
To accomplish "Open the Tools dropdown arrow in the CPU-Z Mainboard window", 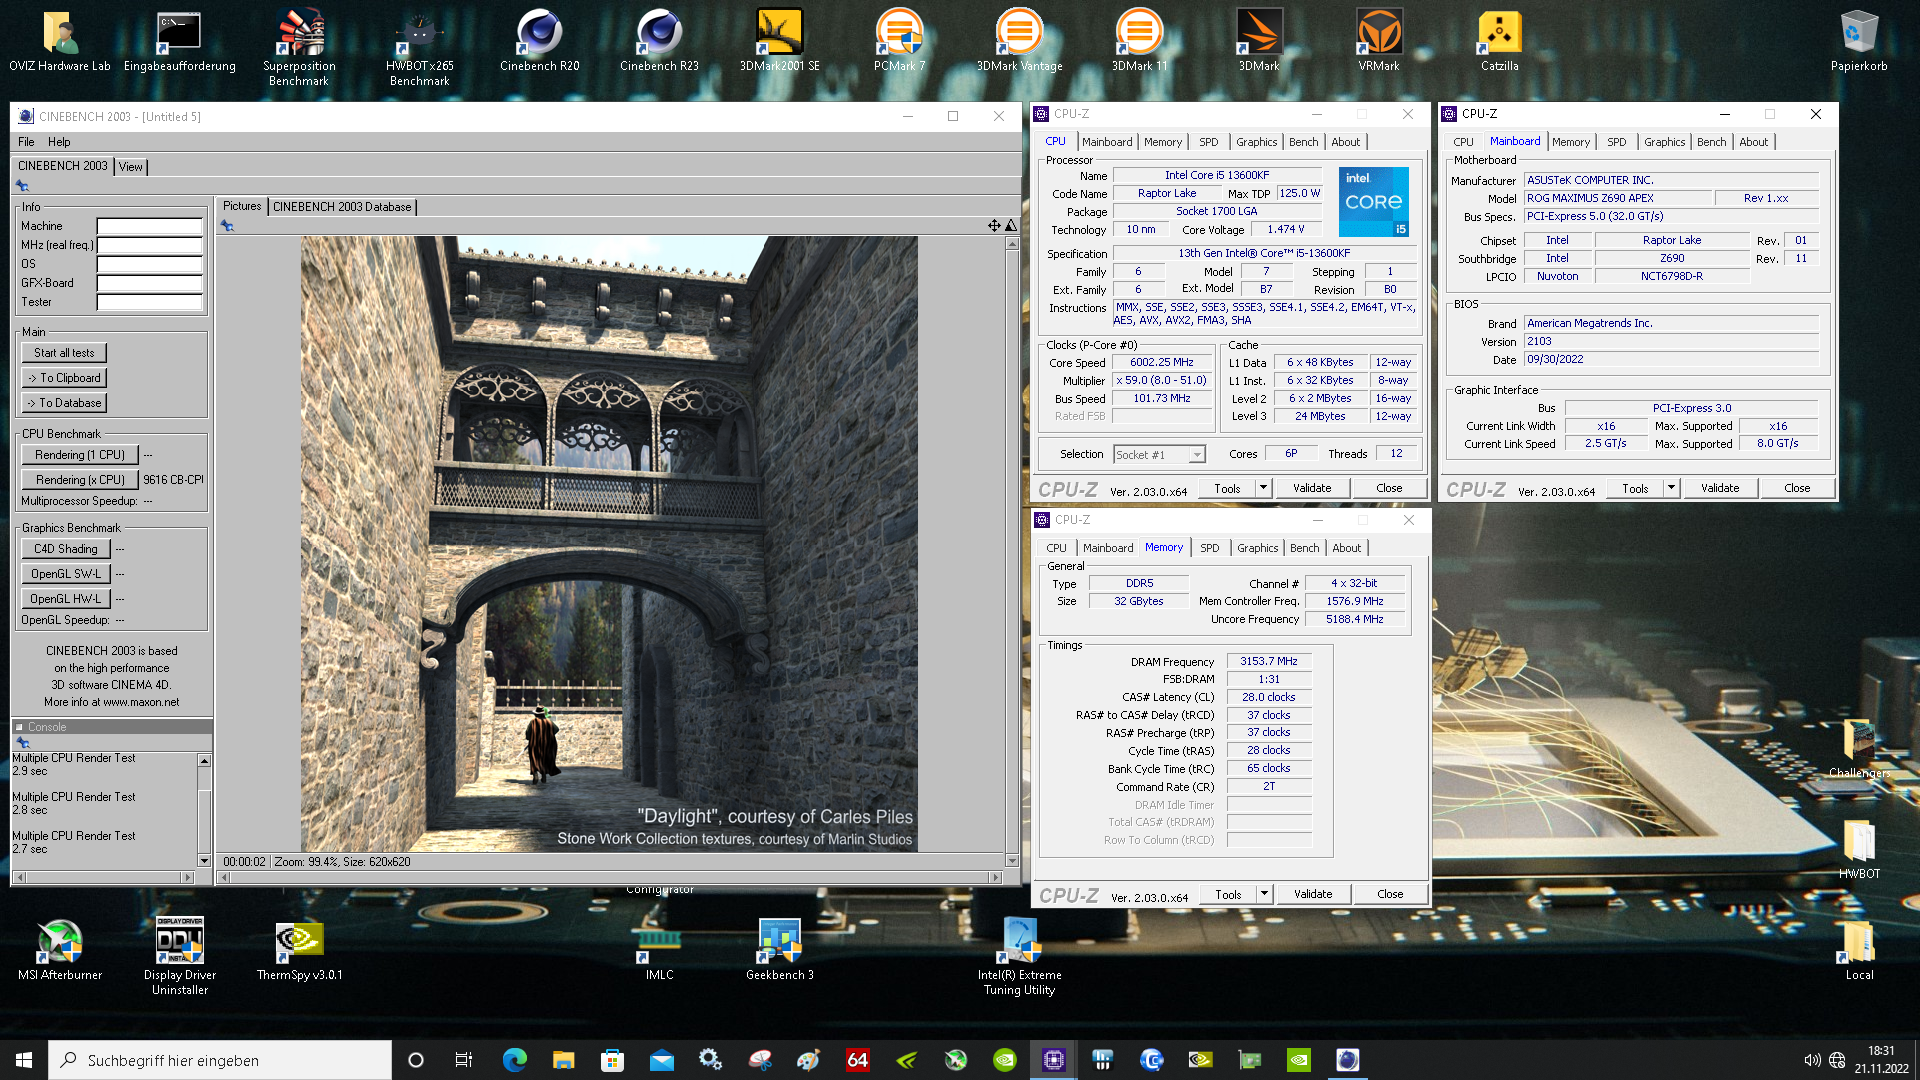I will pyautogui.click(x=1671, y=488).
